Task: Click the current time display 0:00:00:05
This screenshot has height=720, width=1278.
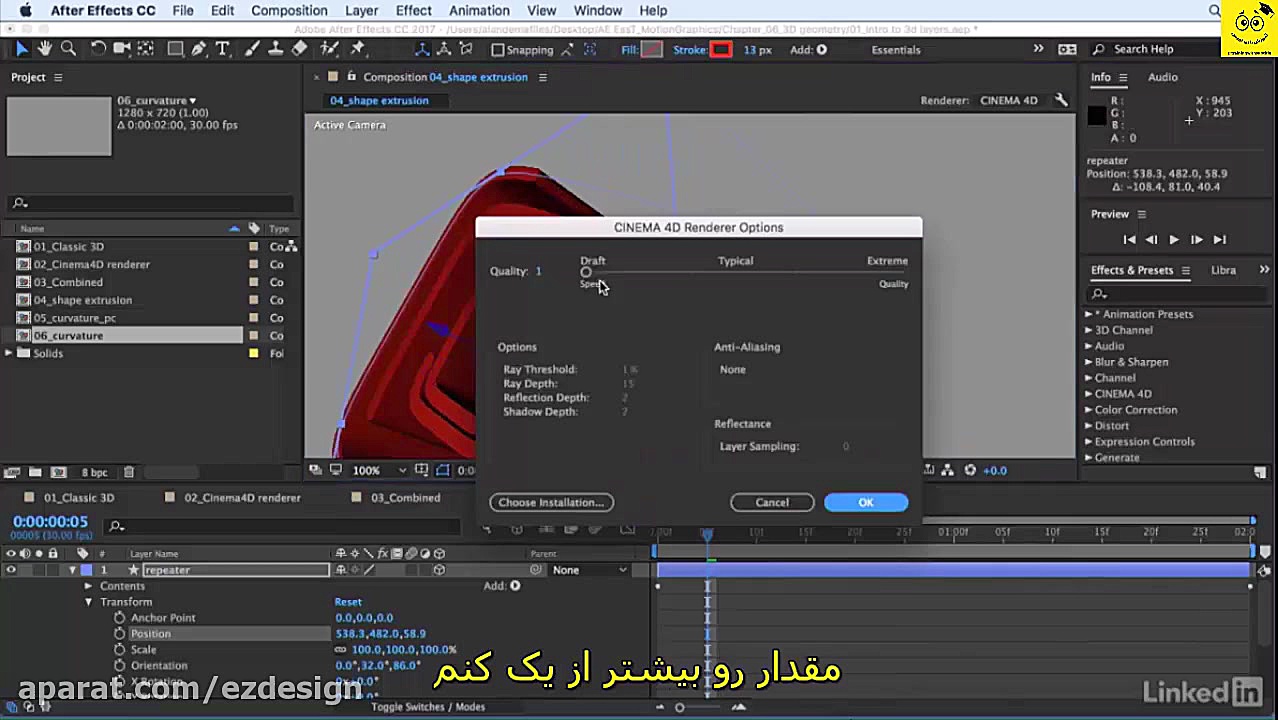Action: point(51,521)
